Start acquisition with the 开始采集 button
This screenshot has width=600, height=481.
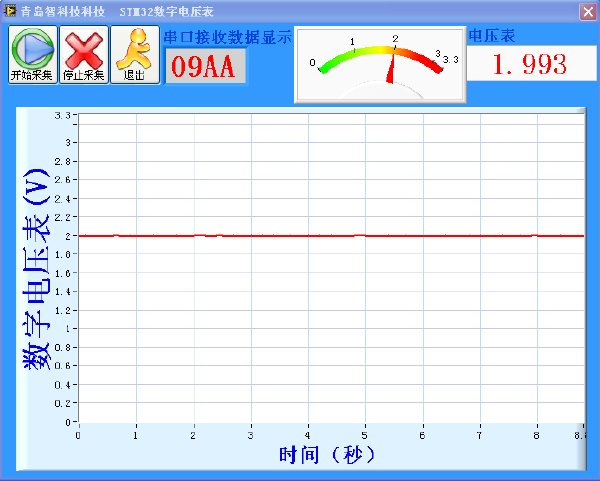coord(33,54)
